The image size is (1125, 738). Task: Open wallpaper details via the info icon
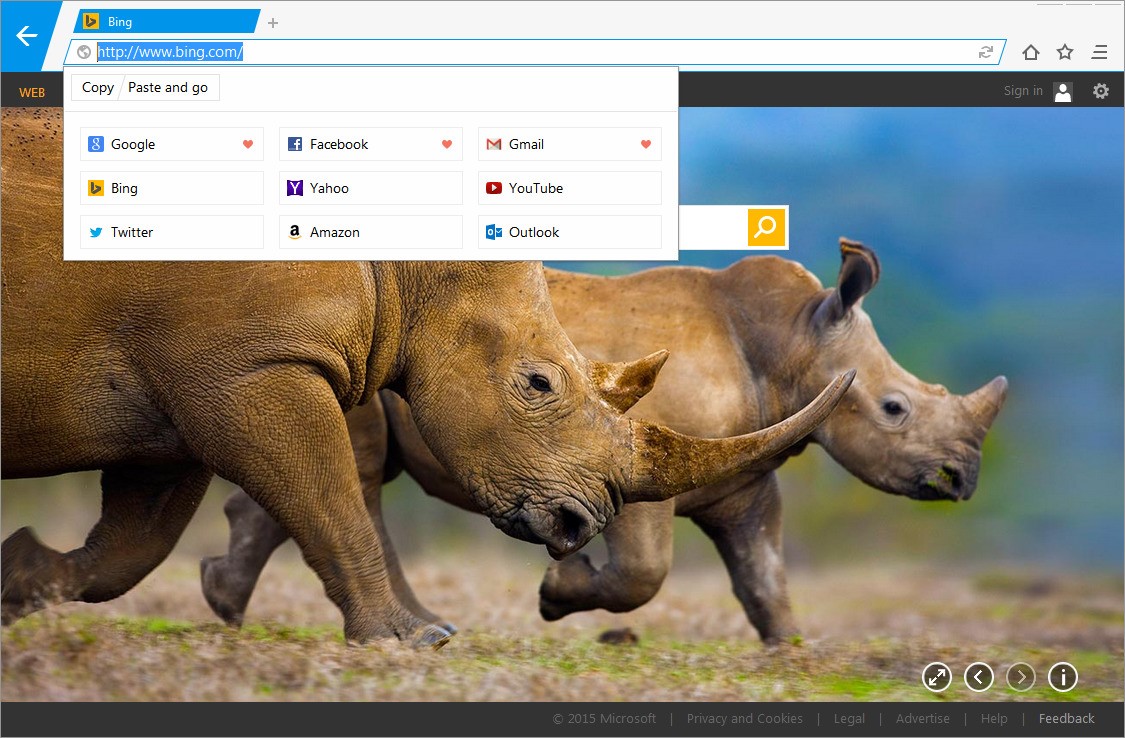coord(1062,677)
